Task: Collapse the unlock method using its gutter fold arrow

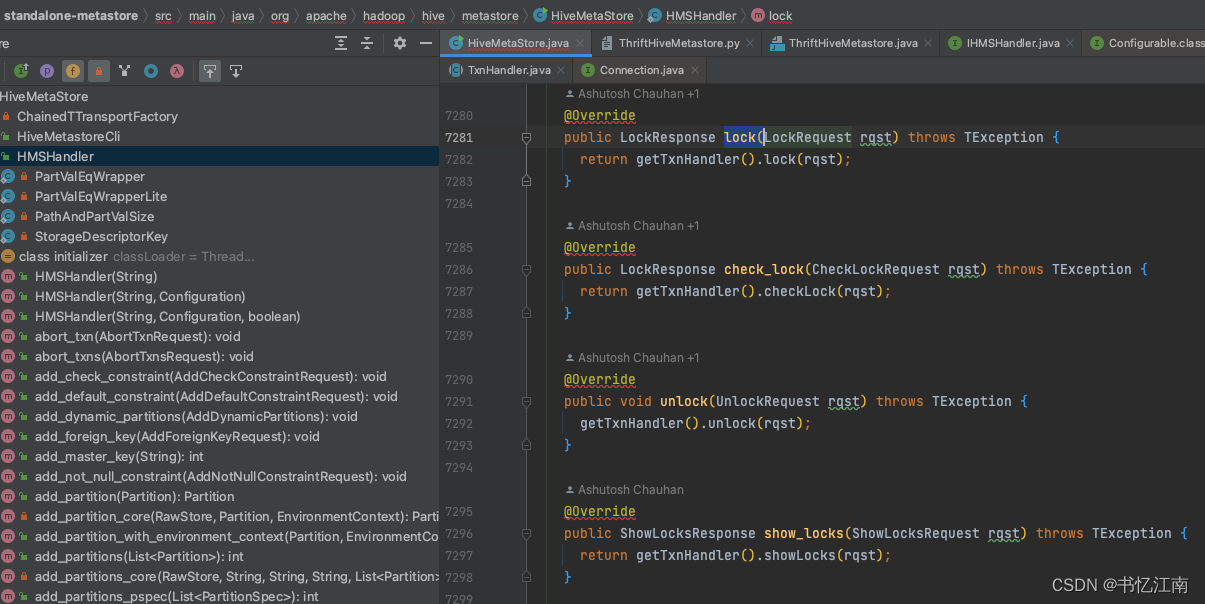Action: [527, 401]
